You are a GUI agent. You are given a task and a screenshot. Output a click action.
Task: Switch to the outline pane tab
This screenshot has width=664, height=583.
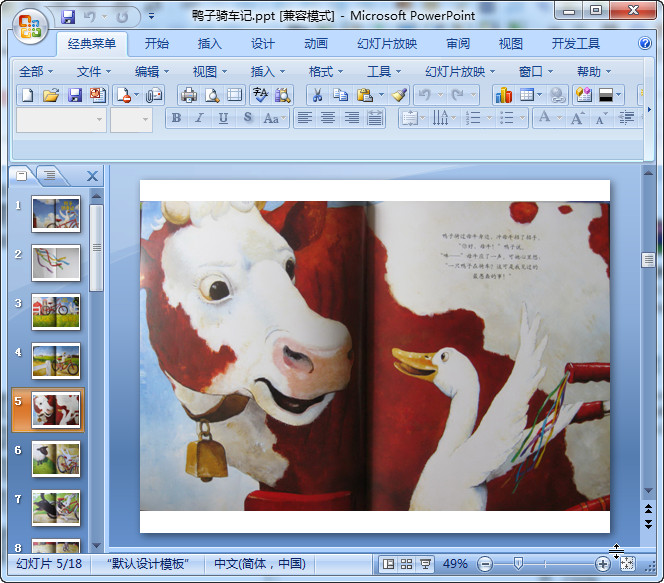[x=50, y=175]
